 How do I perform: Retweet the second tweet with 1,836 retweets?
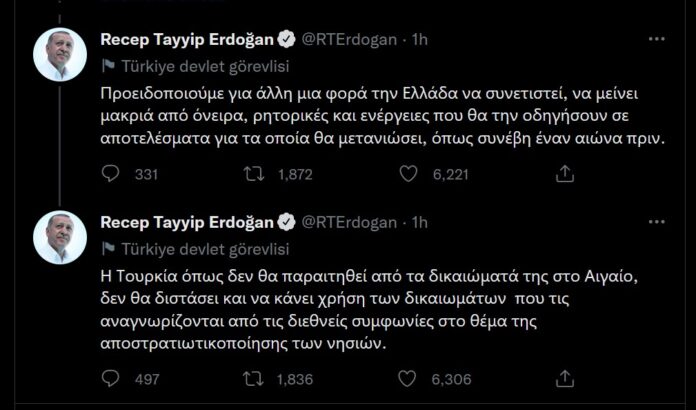tap(255, 378)
